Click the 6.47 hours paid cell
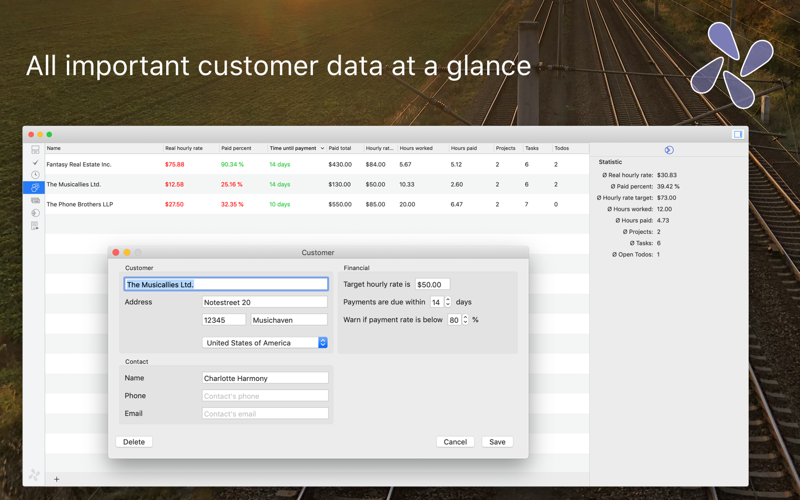800x500 pixels. pyautogui.click(x=457, y=204)
